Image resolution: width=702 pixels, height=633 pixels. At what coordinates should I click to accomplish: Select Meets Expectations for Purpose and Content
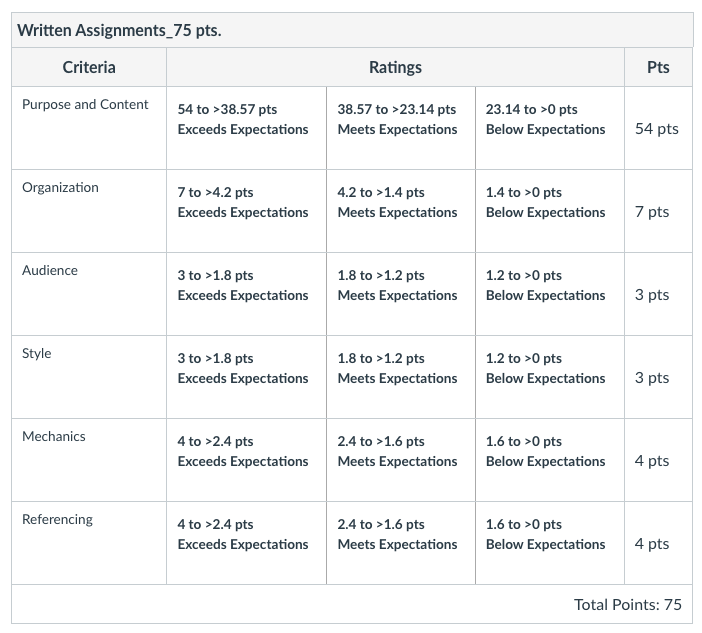tap(401, 128)
